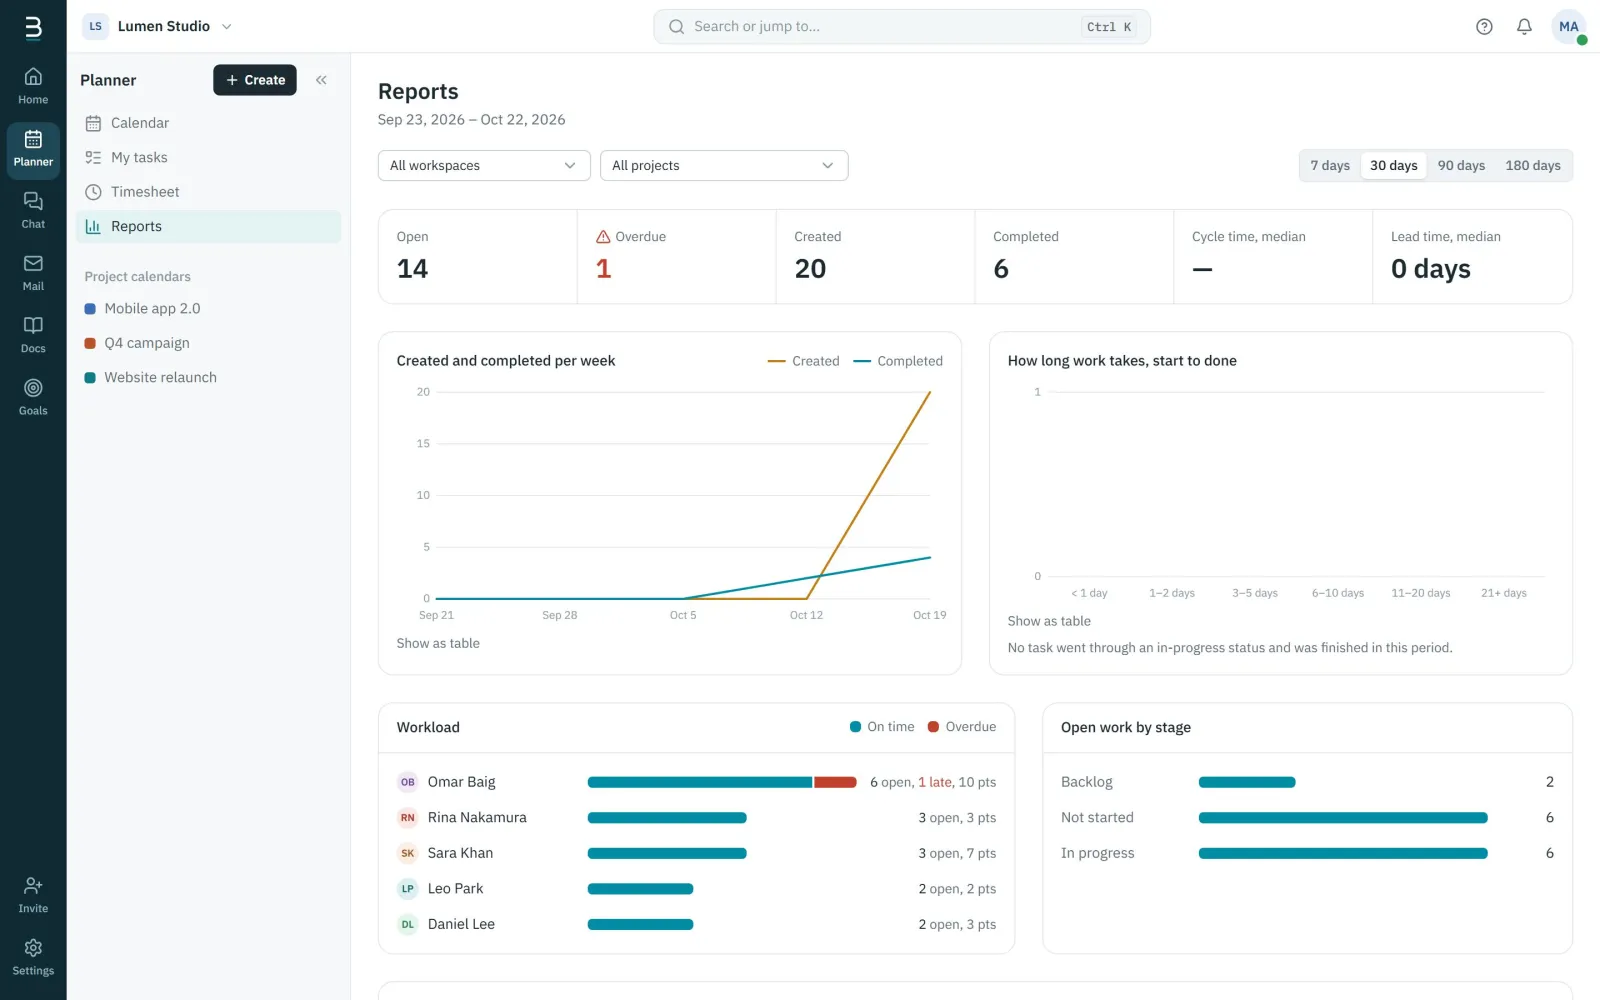Click the Overdue legend in Workload
This screenshot has height=1000, width=1600.
pyautogui.click(x=962, y=727)
